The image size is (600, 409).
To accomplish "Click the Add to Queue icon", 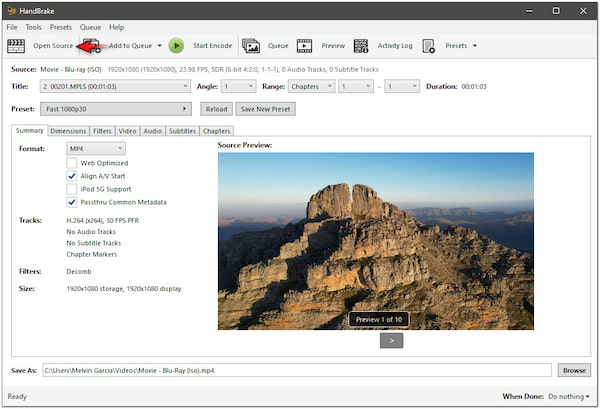I will tap(92, 45).
